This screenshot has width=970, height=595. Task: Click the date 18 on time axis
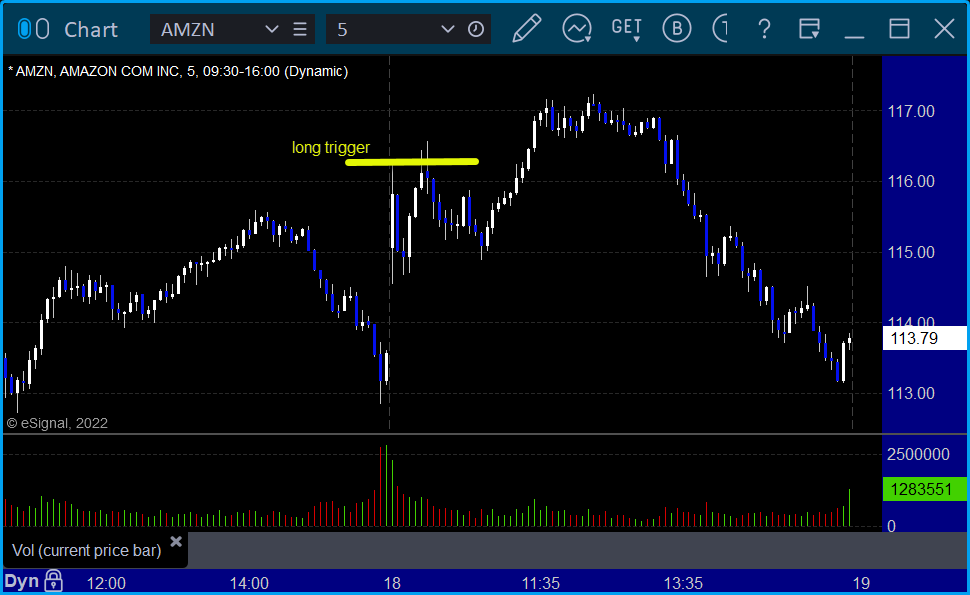click(x=392, y=583)
